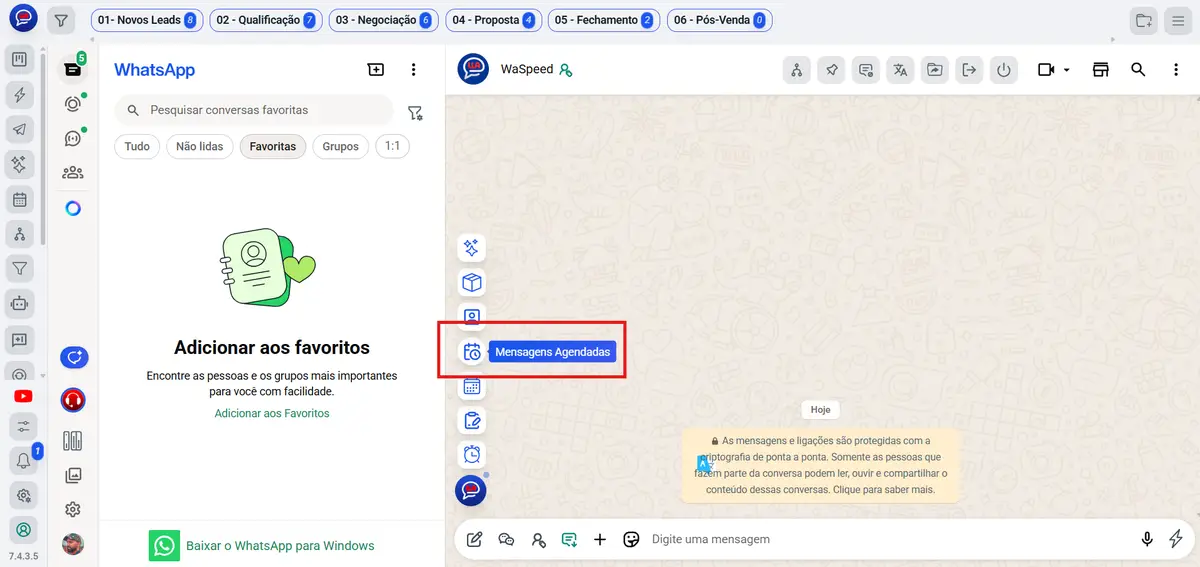
Task: Click the blue refresh chat round button
Action: (x=73, y=357)
